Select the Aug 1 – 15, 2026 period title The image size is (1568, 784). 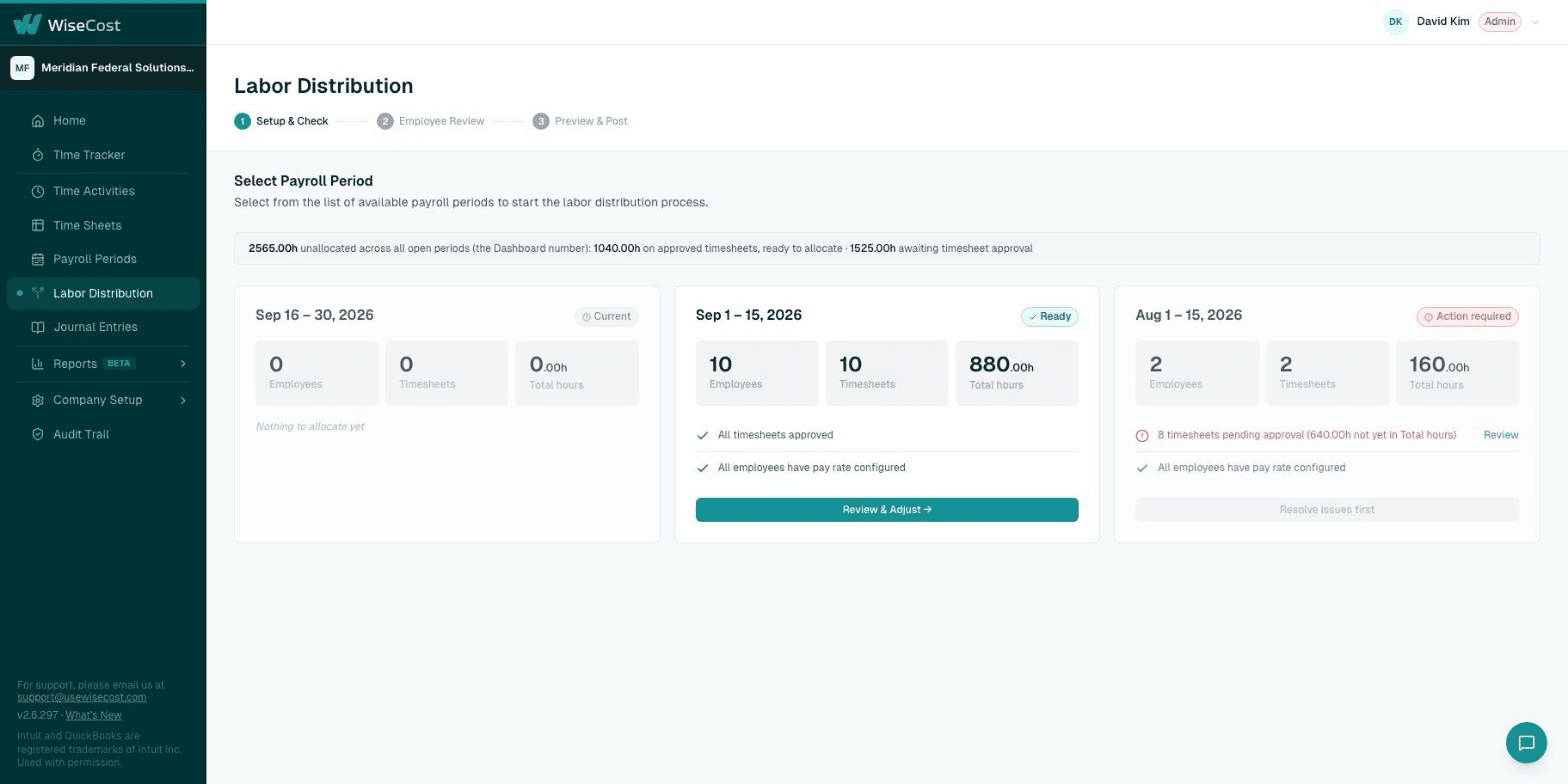click(1189, 315)
